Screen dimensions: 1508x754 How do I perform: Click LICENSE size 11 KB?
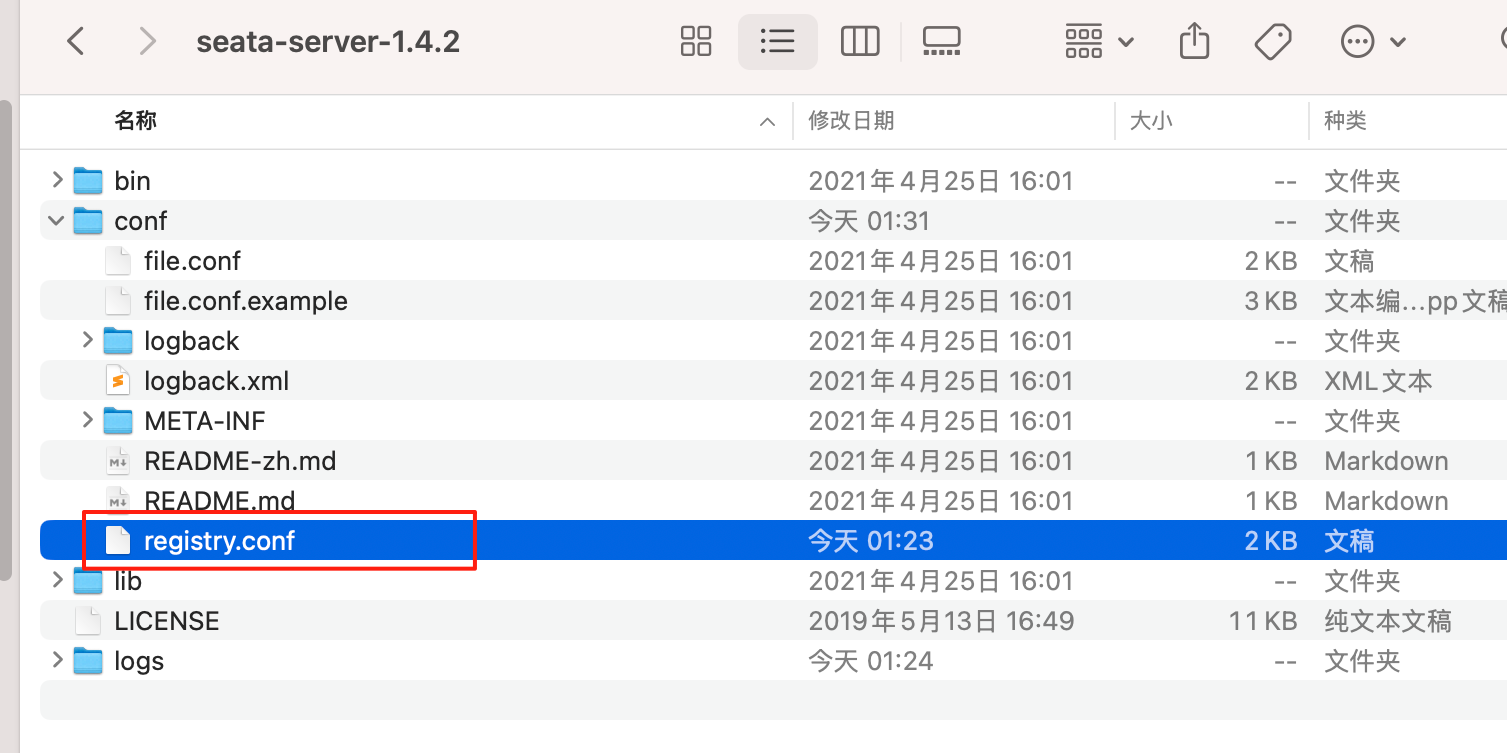click(x=1263, y=621)
